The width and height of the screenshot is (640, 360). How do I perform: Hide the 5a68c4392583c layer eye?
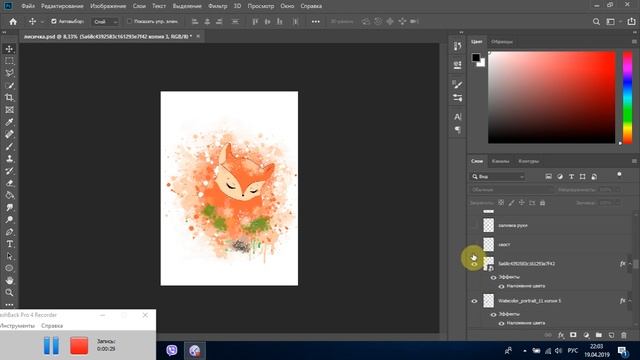(474, 264)
